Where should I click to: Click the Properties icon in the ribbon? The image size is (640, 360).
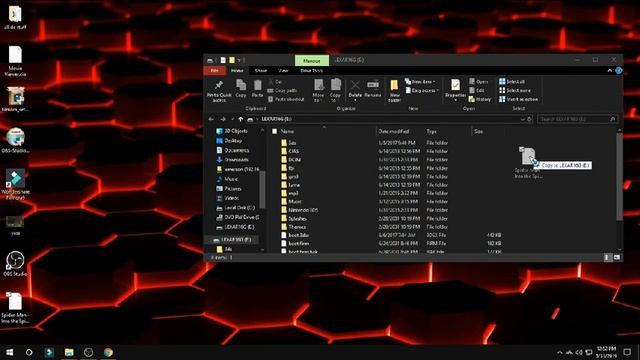pos(456,89)
